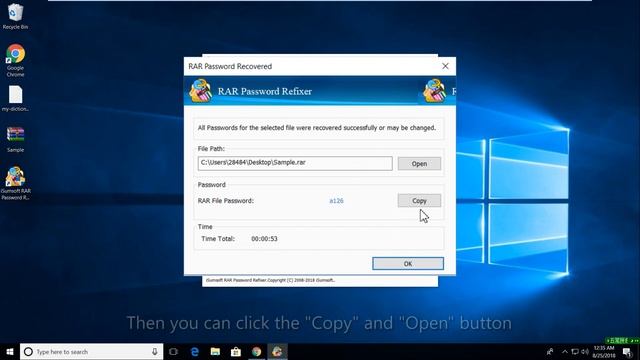Open File Explorer from taskbar
The image size is (640, 360).
point(215,351)
